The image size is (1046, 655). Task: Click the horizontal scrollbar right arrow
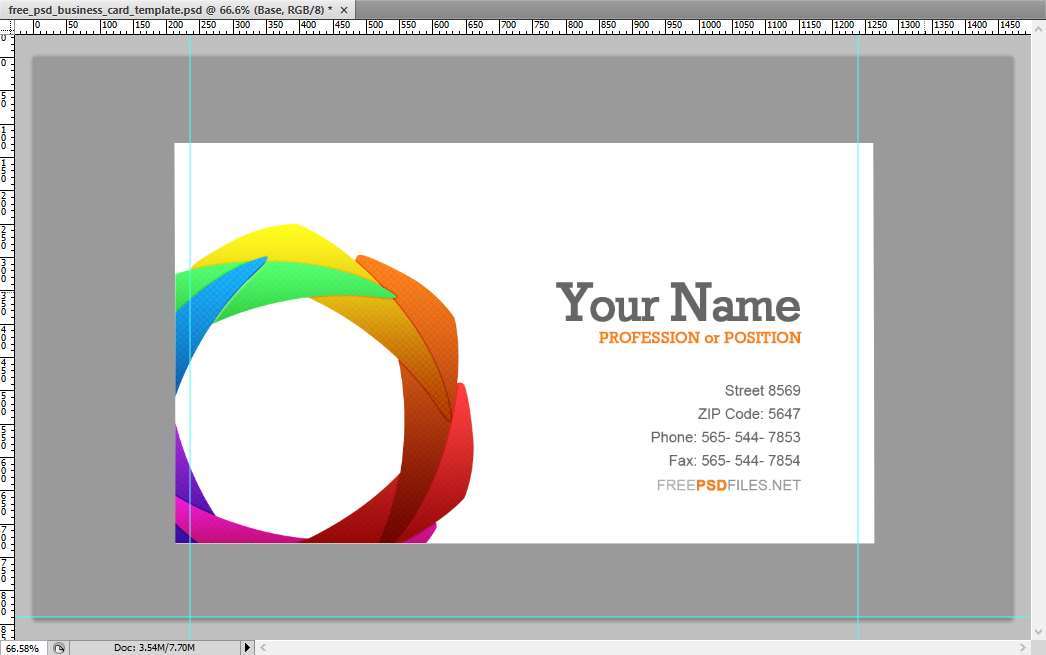click(x=1023, y=647)
